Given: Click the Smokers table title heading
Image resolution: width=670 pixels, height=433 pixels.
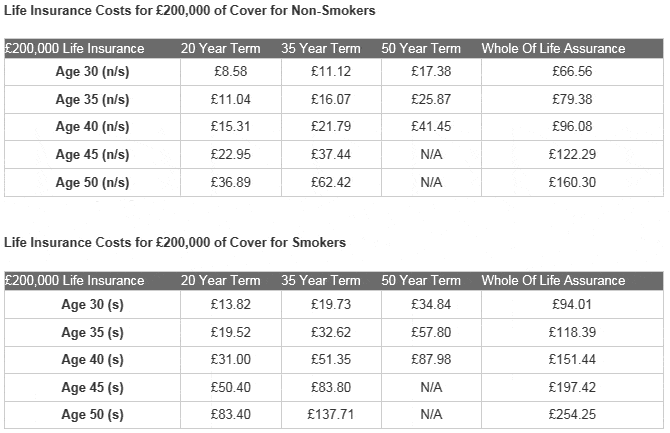Looking at the screenshot, I should tap(175, 242).
